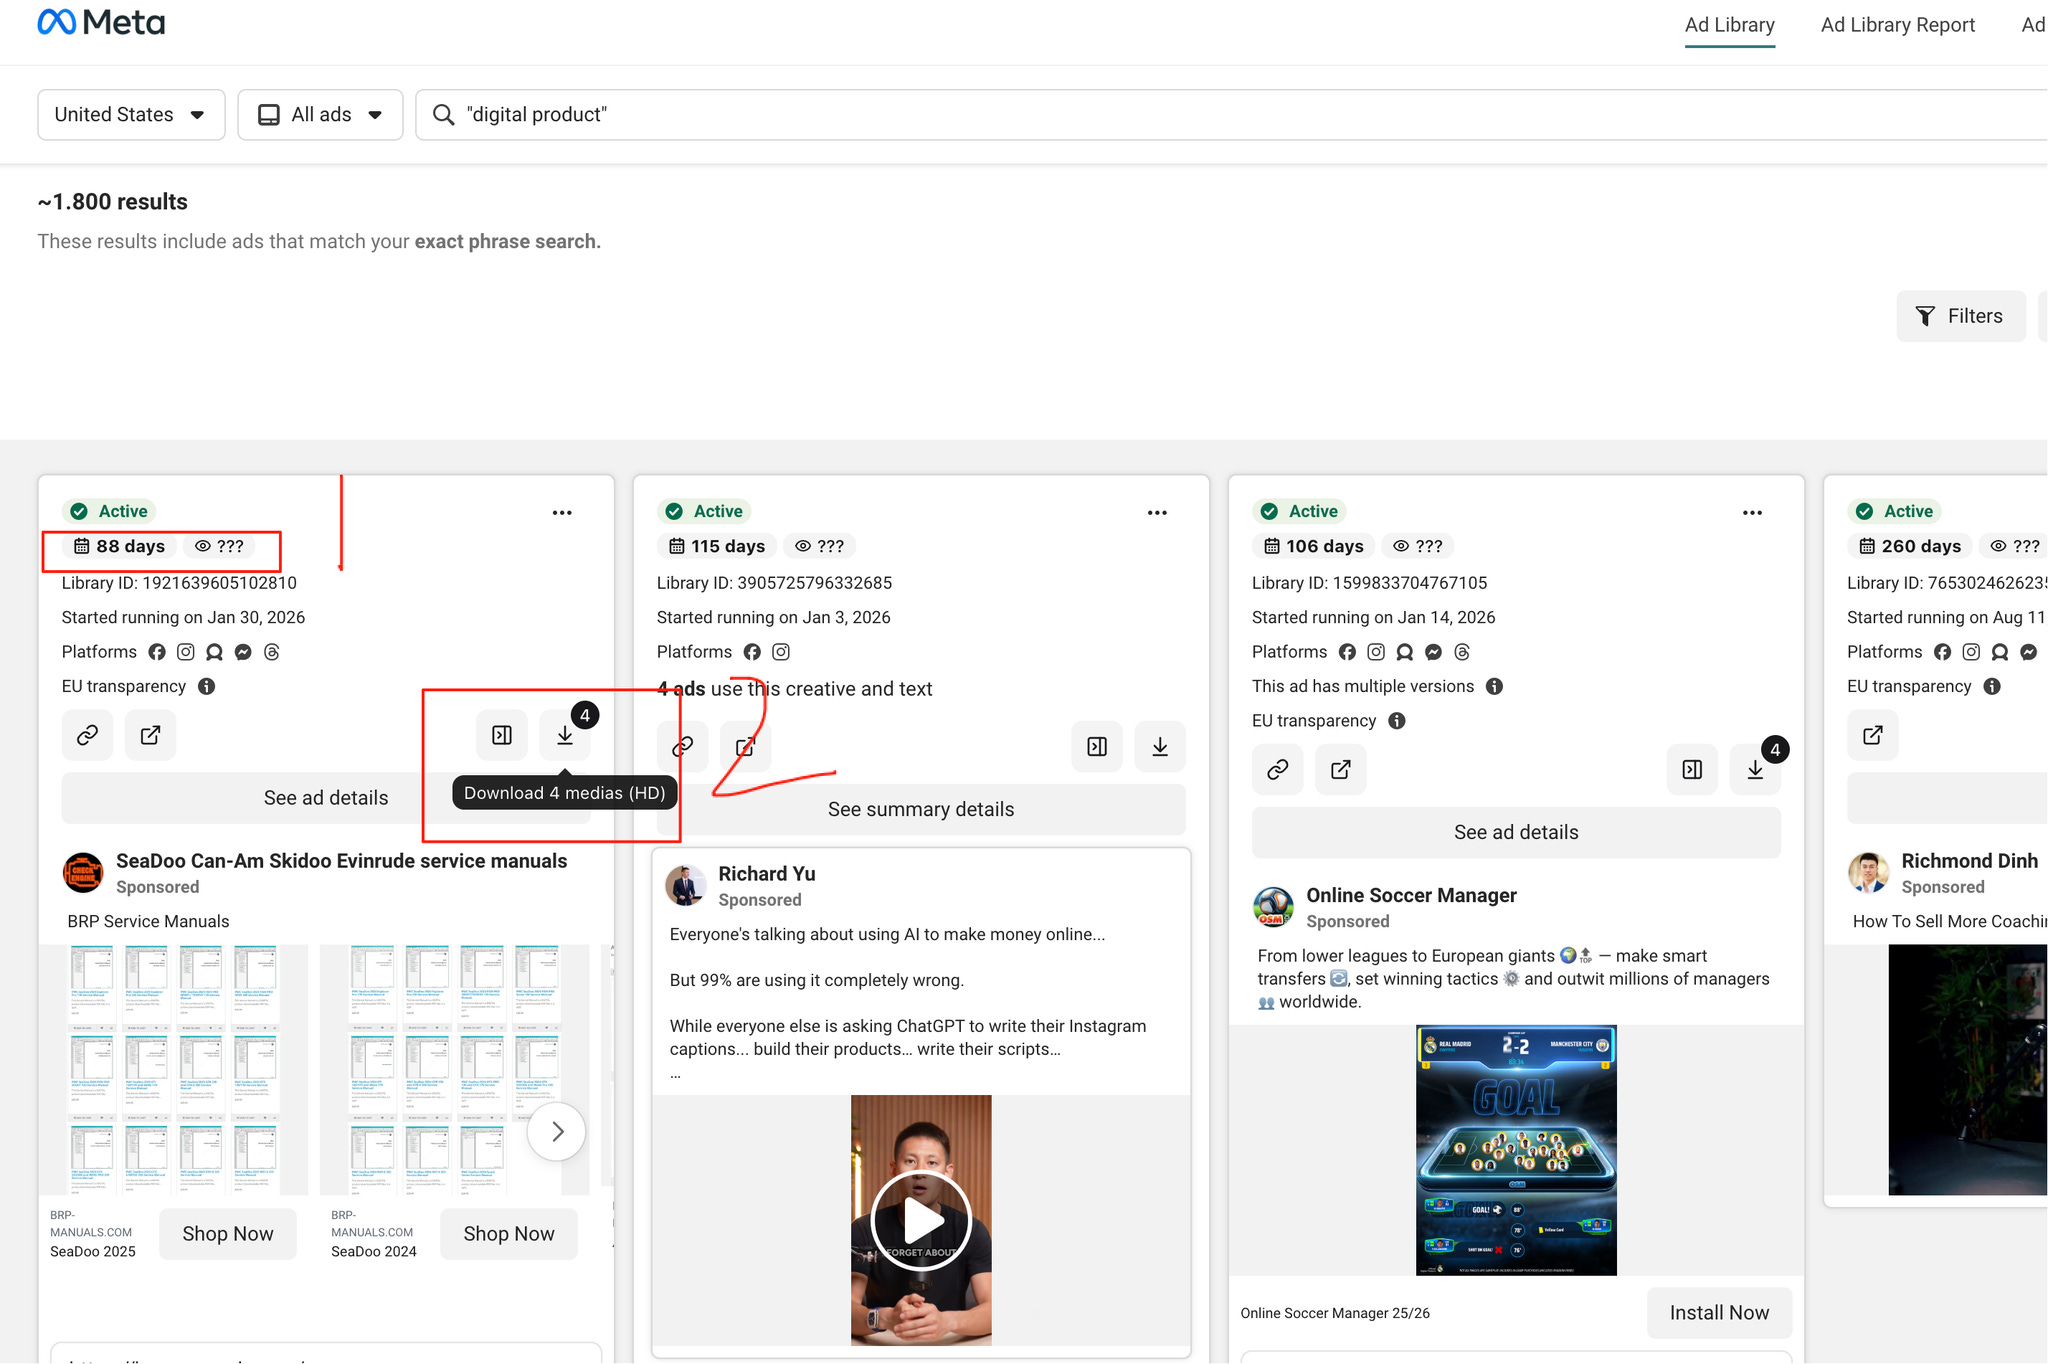Expand the All ads category dropdown

tap(320, 115)
